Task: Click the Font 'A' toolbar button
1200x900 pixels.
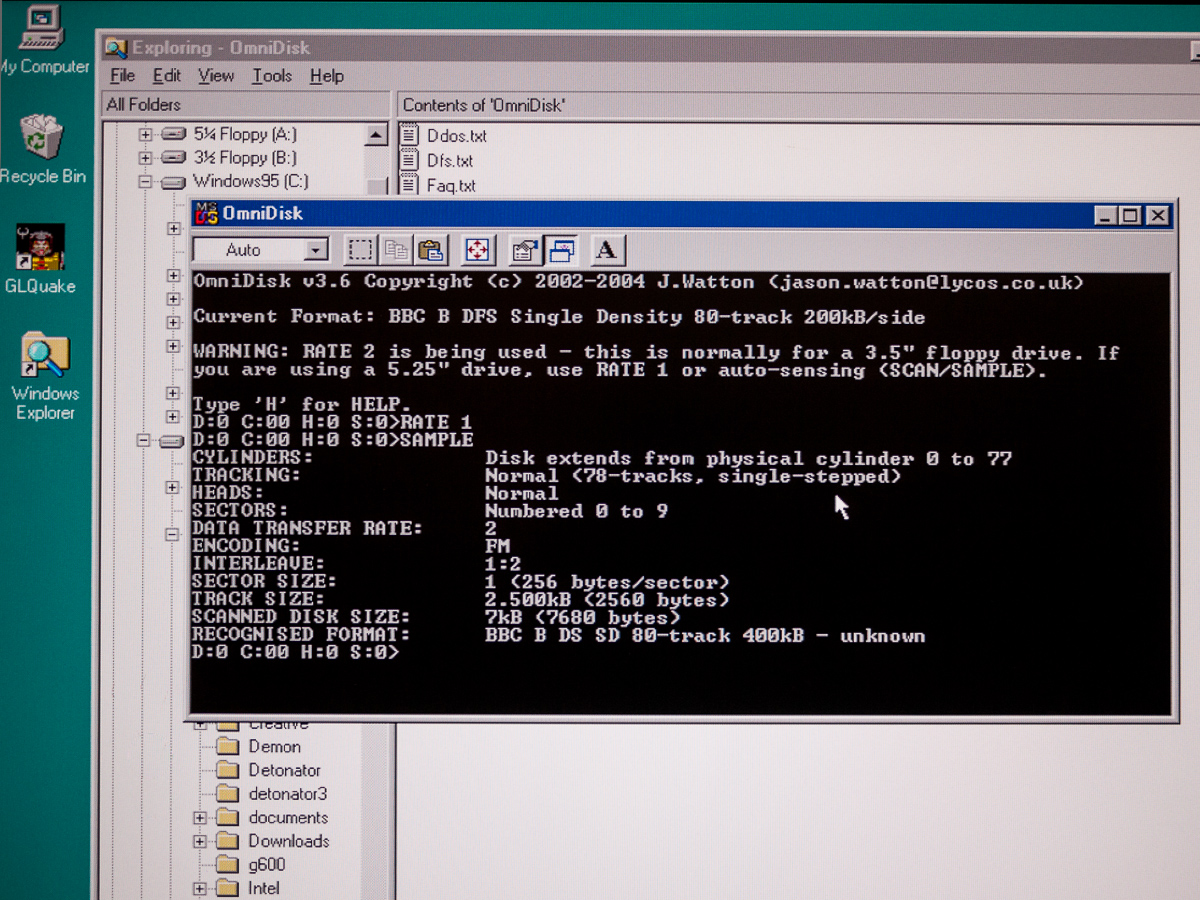Action: (x=606, y=250)
